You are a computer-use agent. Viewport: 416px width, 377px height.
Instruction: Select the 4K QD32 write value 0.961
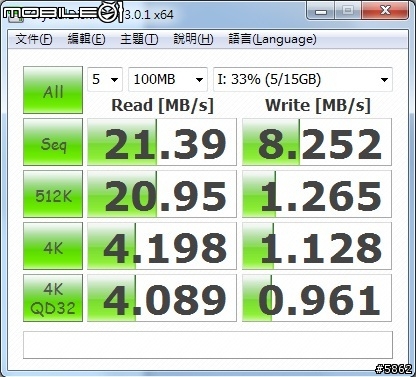click(317, 298)
